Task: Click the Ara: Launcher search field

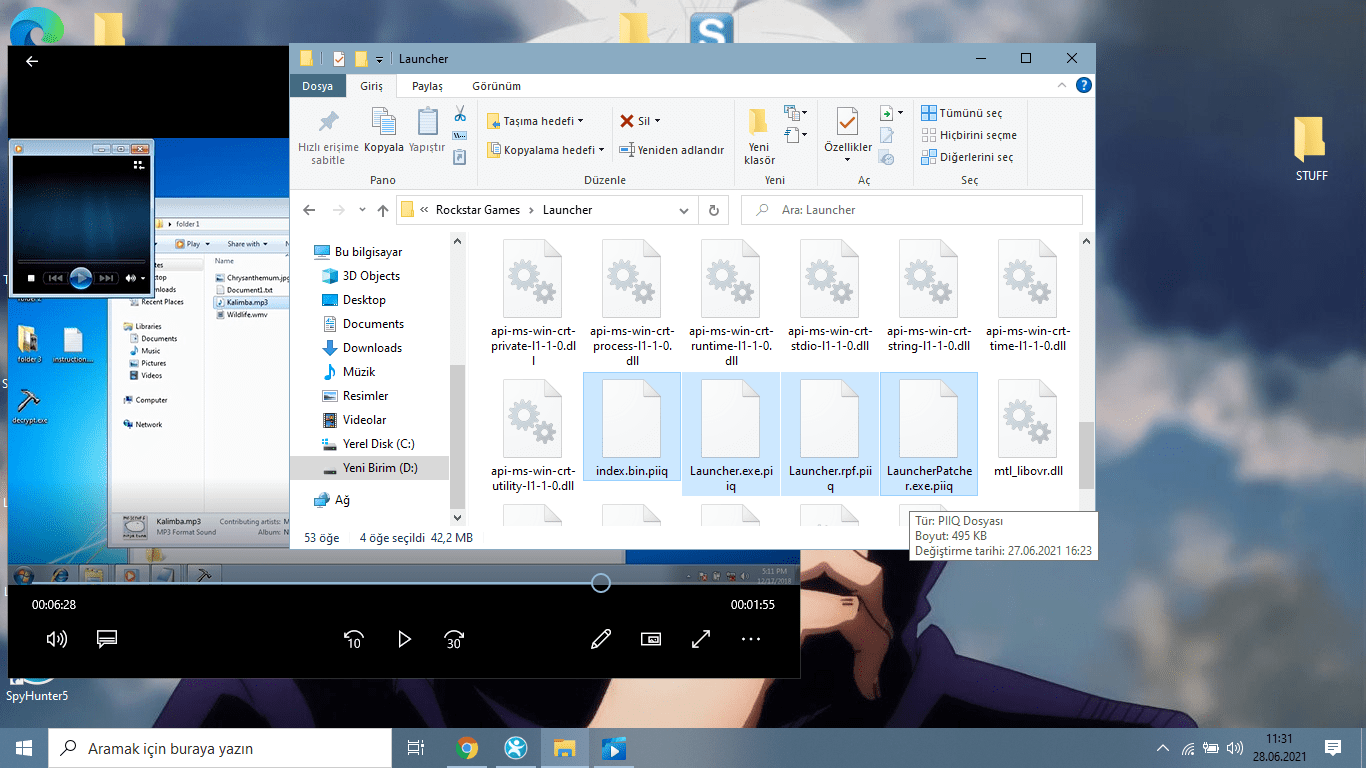Action: tap(911, 210)
